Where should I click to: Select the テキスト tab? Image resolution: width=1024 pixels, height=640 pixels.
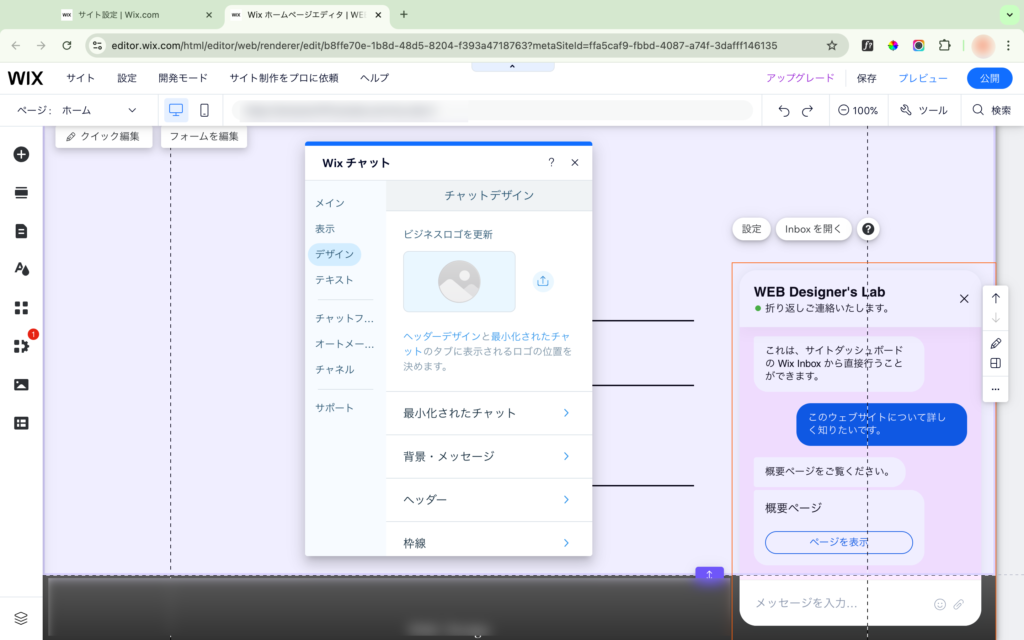334,280
